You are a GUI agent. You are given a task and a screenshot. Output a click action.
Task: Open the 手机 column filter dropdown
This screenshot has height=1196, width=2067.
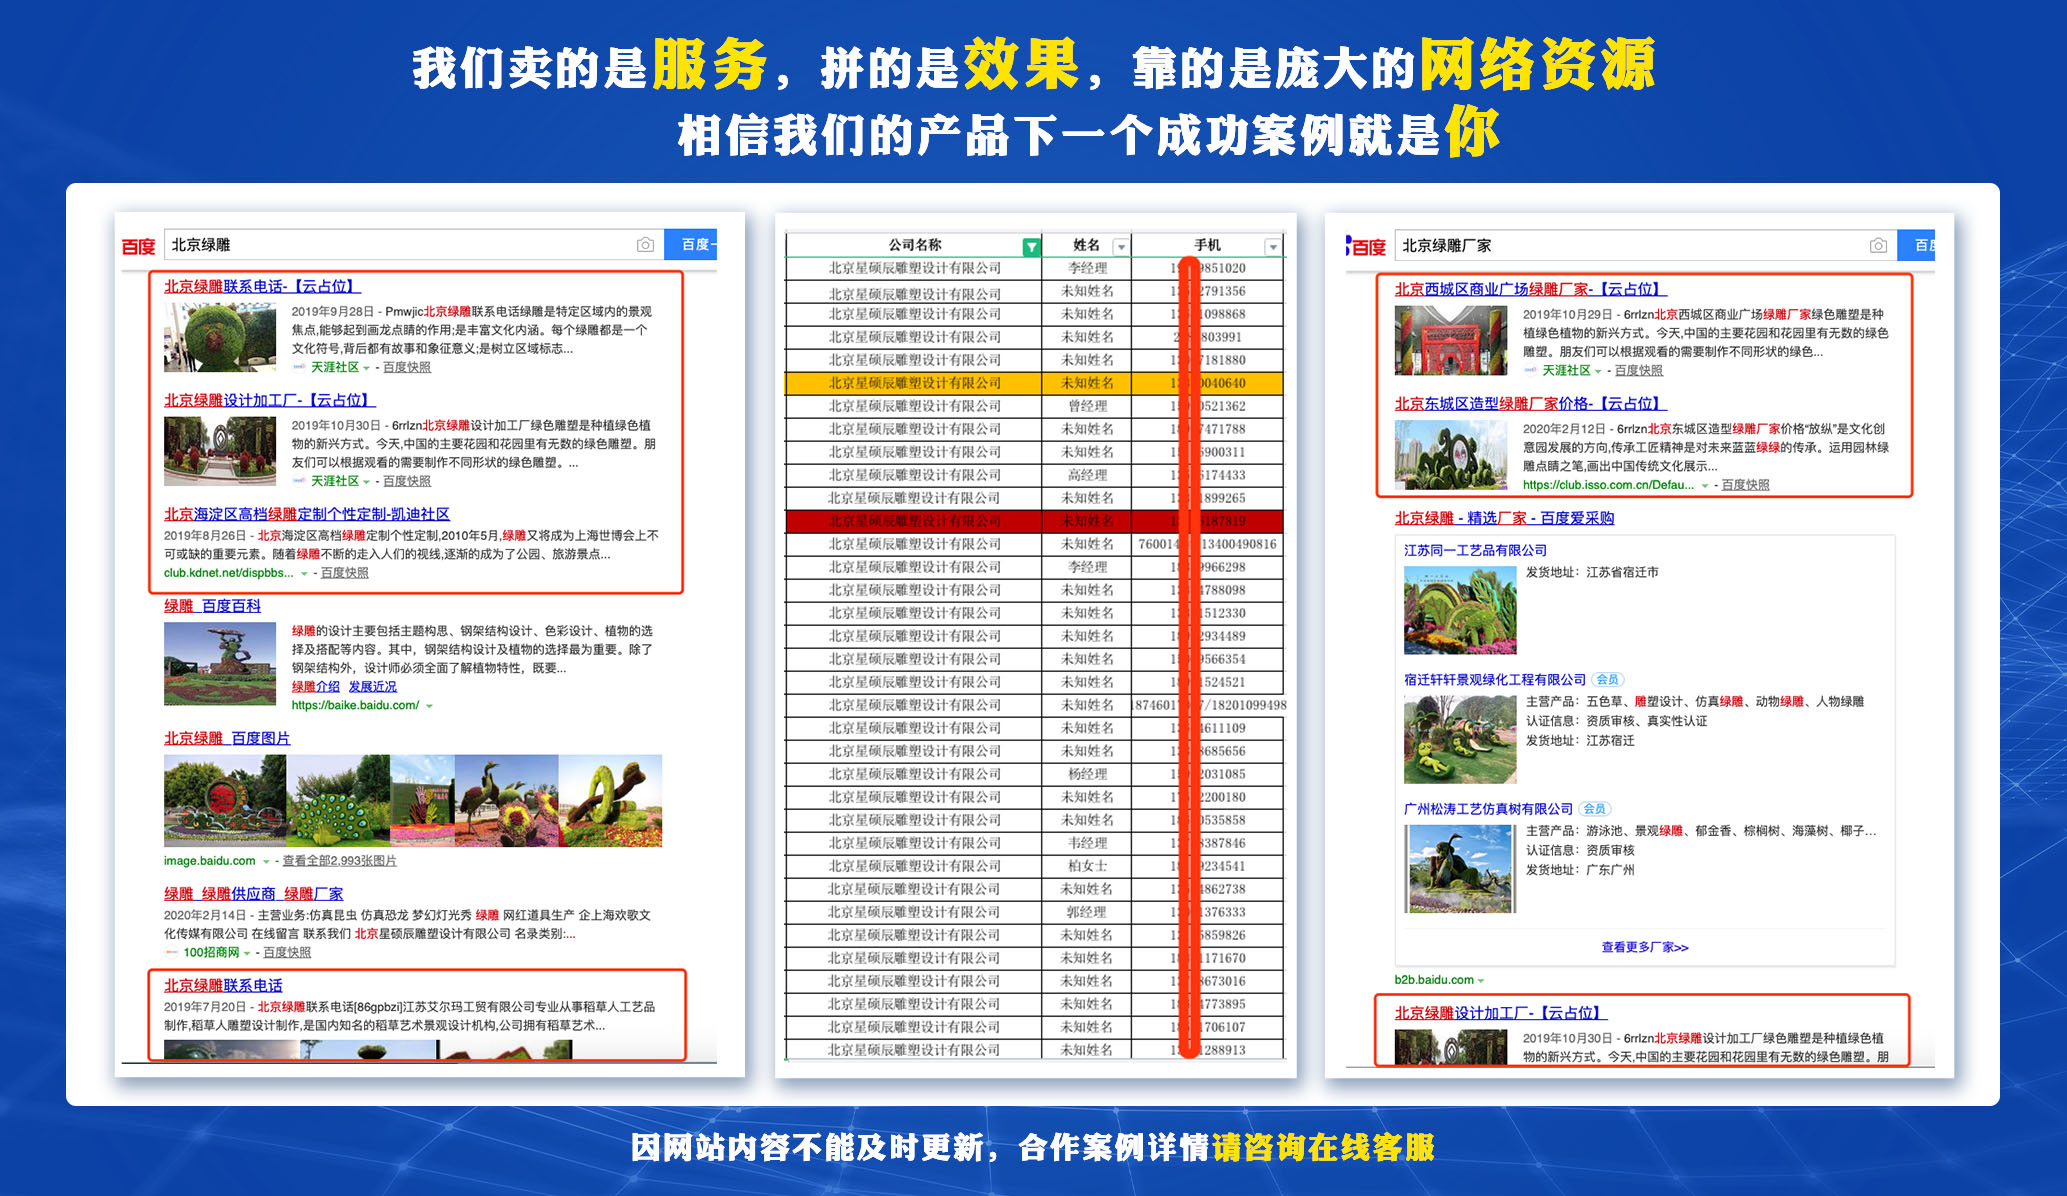(1273, 246)
